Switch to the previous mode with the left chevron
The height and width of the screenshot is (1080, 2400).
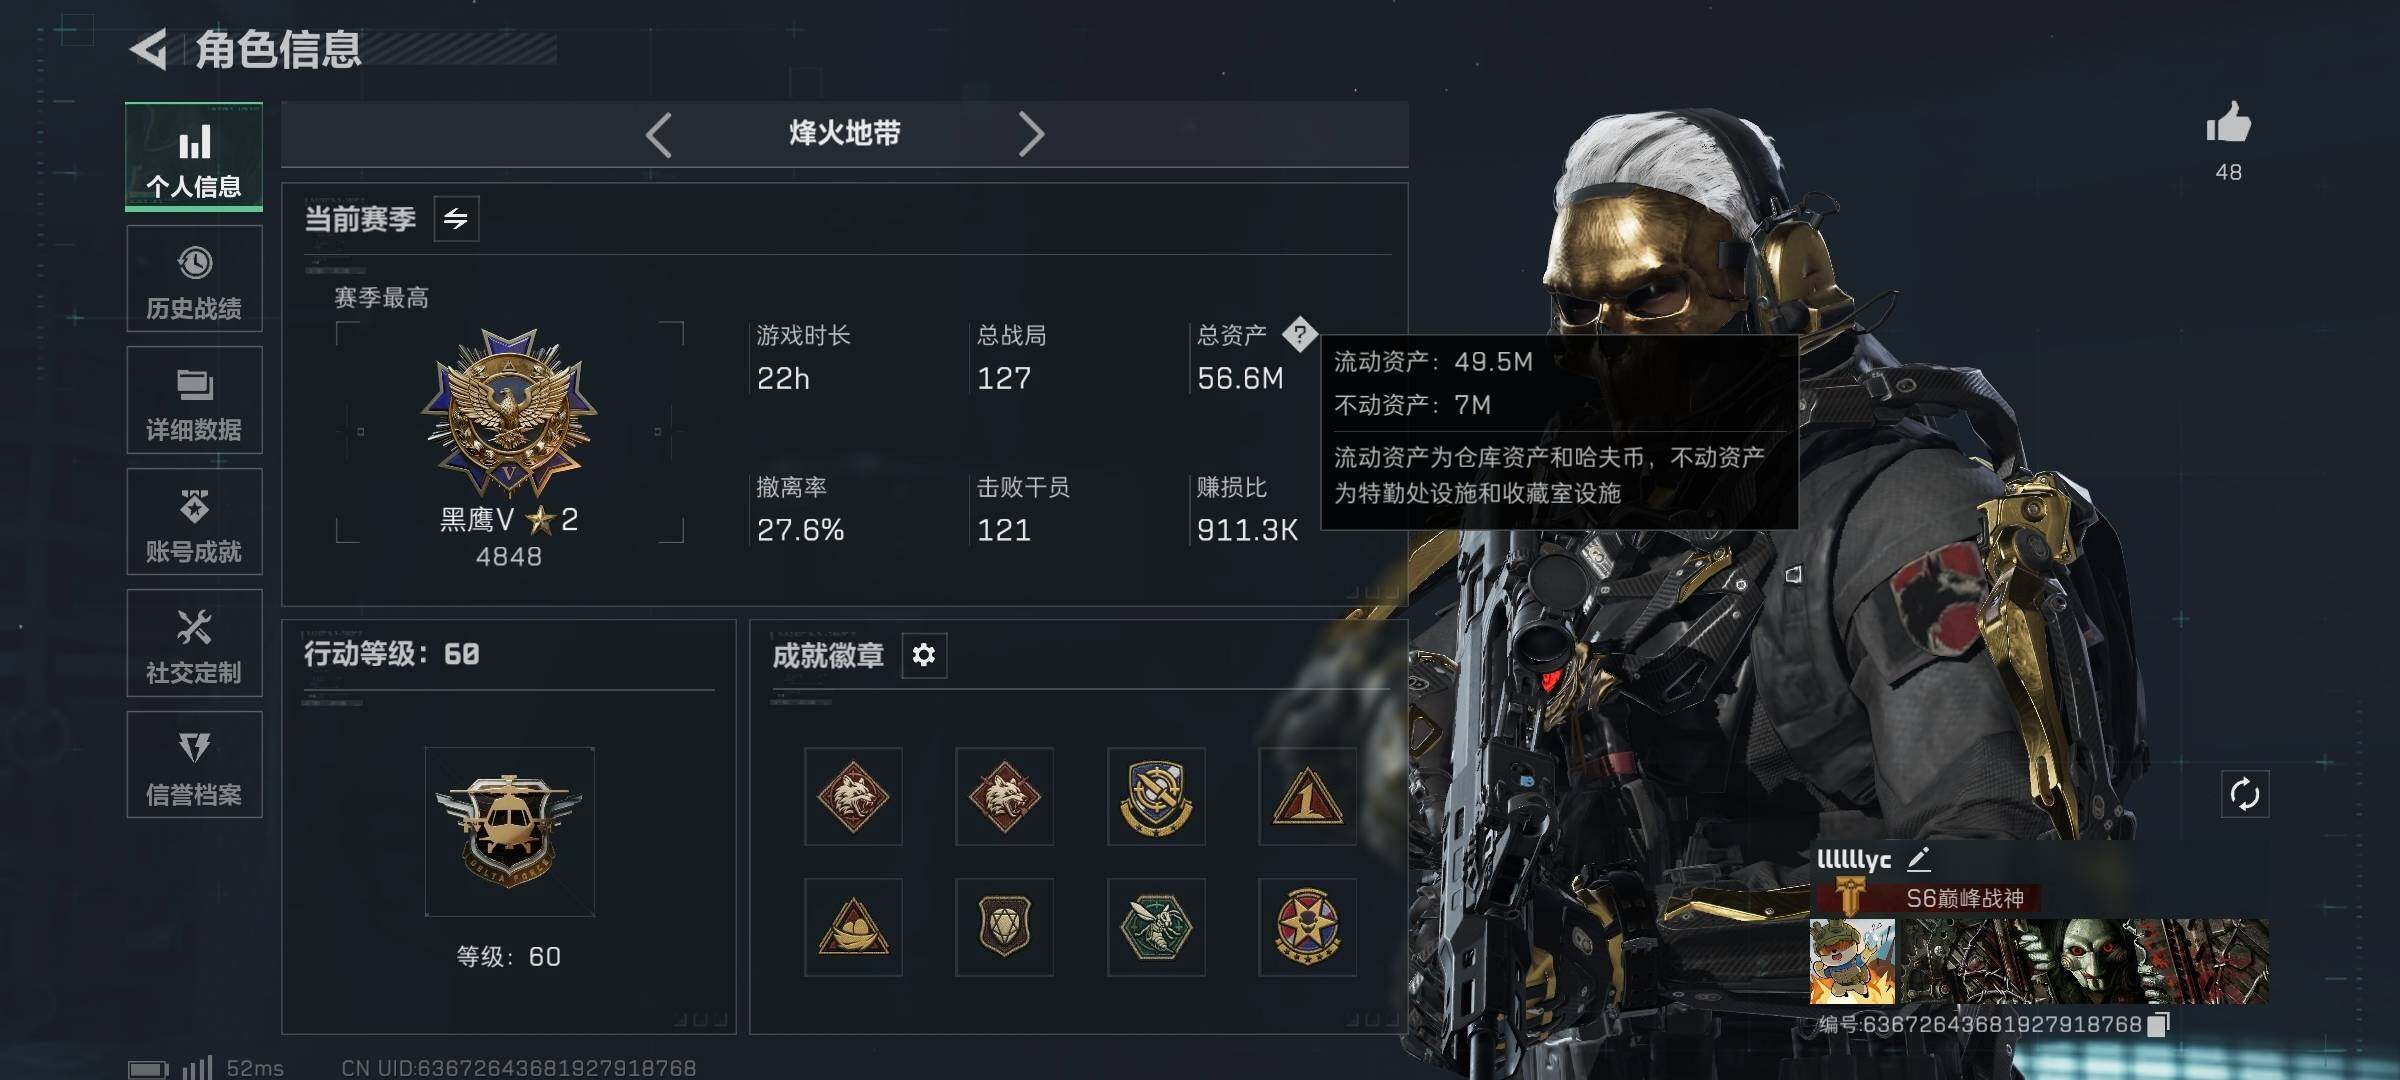point(658,134)
